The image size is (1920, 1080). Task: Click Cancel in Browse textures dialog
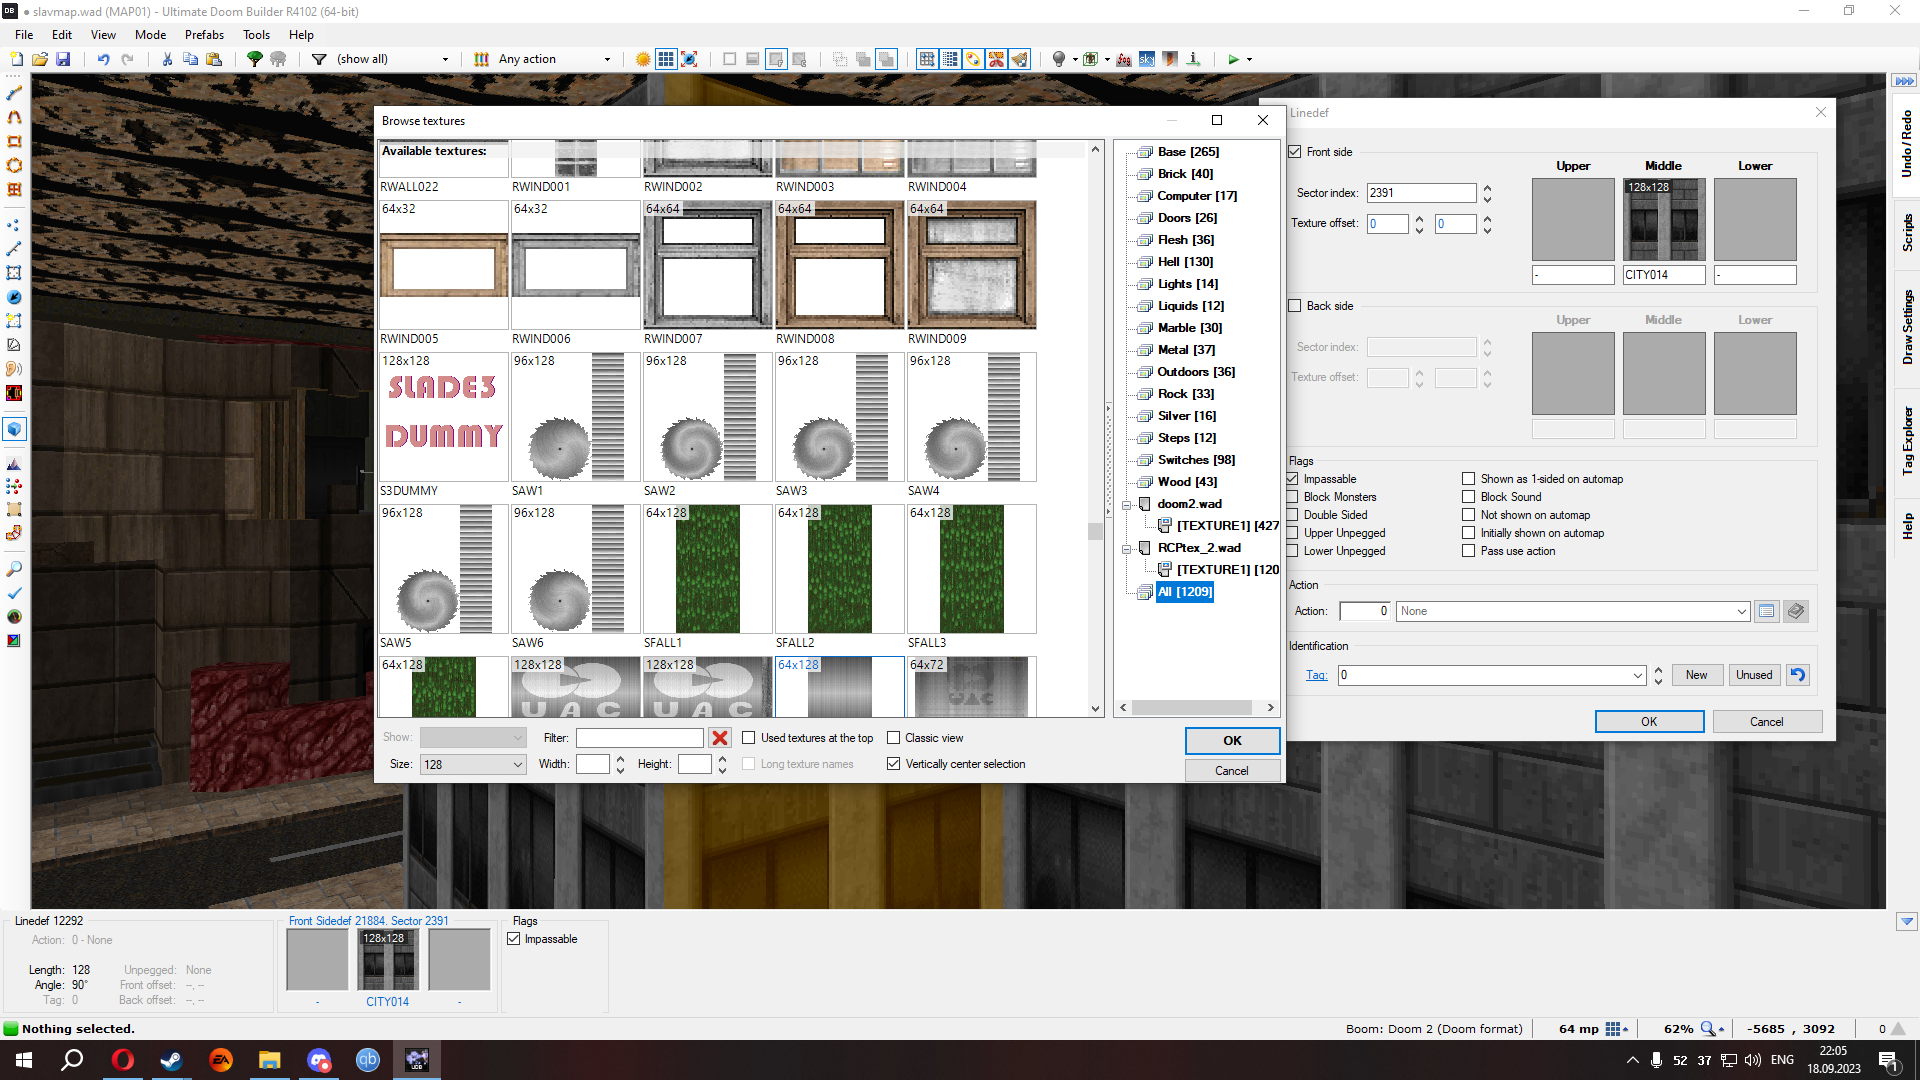(x=1231, y=771)
